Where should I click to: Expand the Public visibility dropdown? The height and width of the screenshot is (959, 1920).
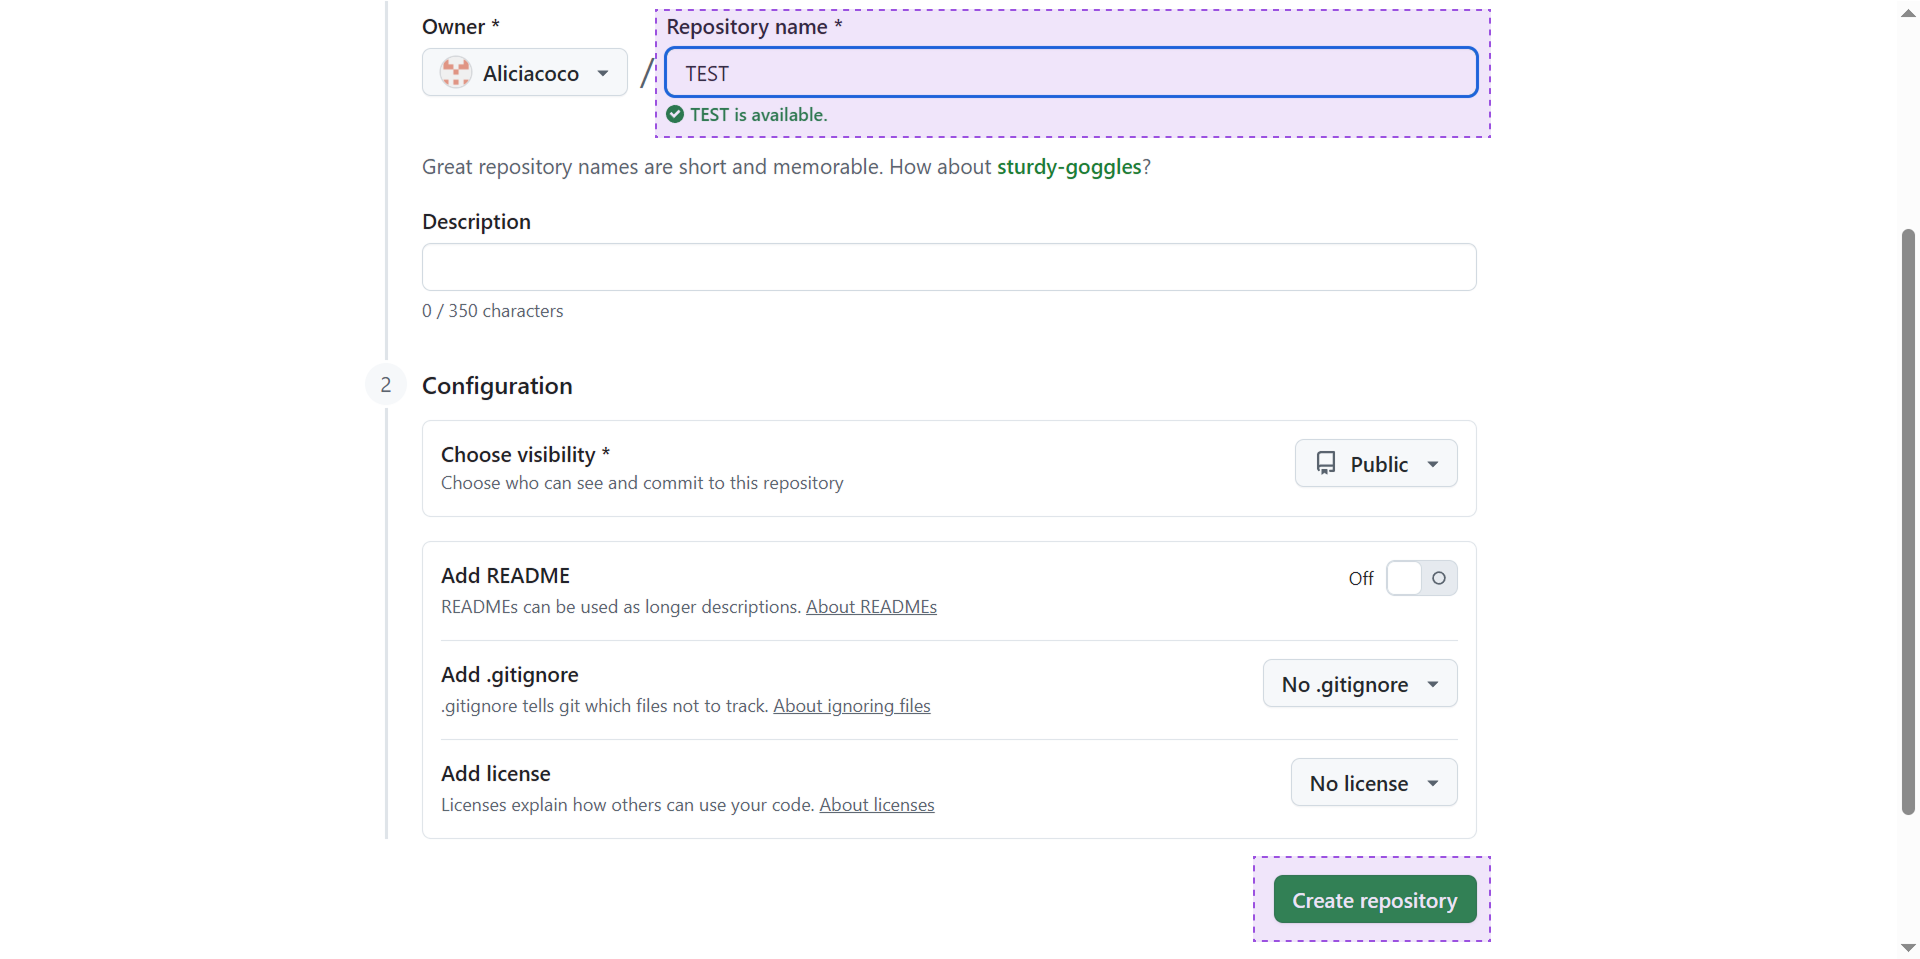(1376, 464)
